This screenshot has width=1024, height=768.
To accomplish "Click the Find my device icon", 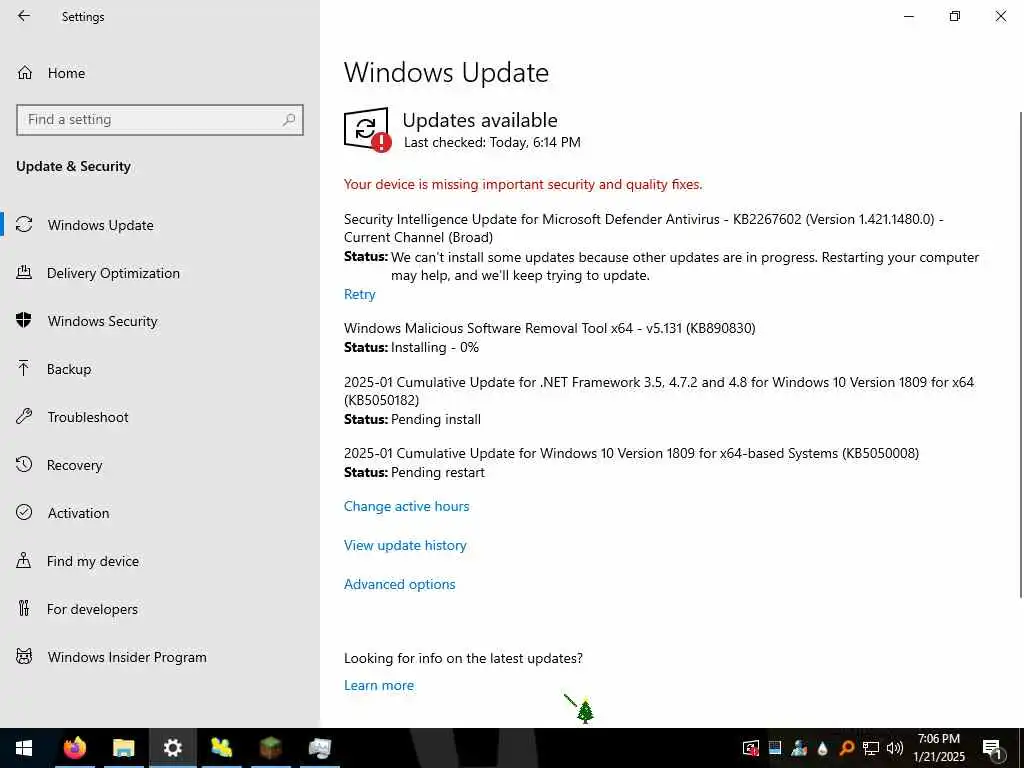I will pyautogui.click(x=24, y=560).
